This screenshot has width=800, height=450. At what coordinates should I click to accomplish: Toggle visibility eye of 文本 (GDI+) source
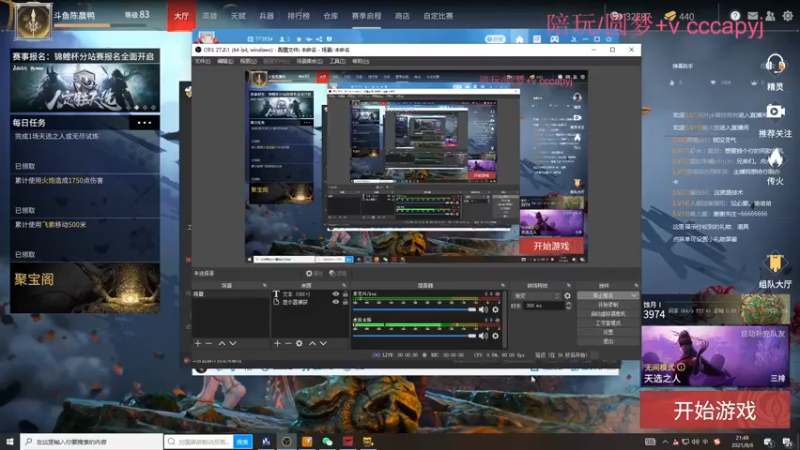coord(335,294)
